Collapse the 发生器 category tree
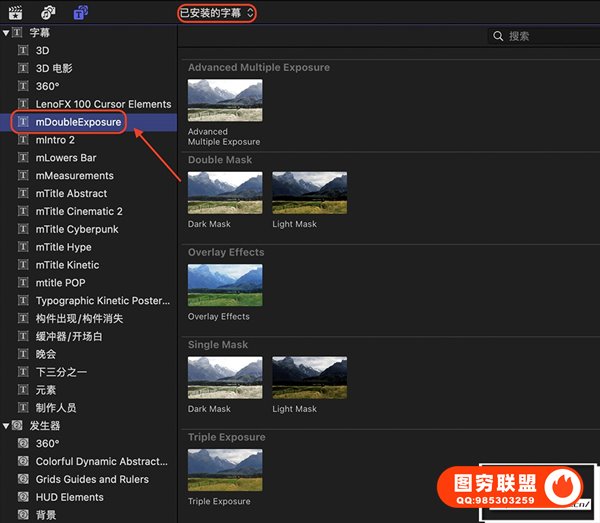This screenshot has height=523, width=600. tap(6, 426)
